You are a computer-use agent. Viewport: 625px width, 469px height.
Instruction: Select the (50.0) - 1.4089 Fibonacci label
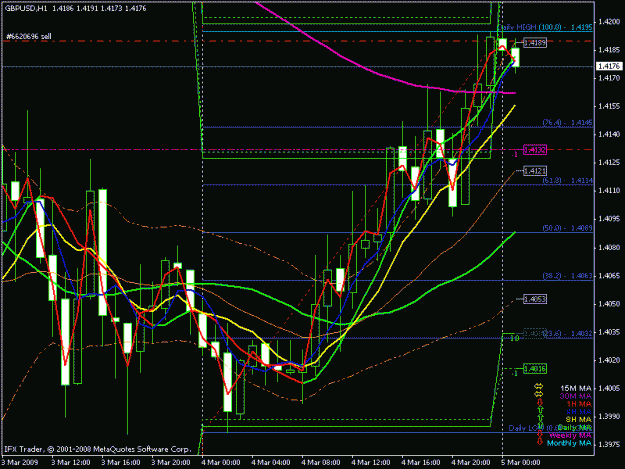tap(568, 228)
